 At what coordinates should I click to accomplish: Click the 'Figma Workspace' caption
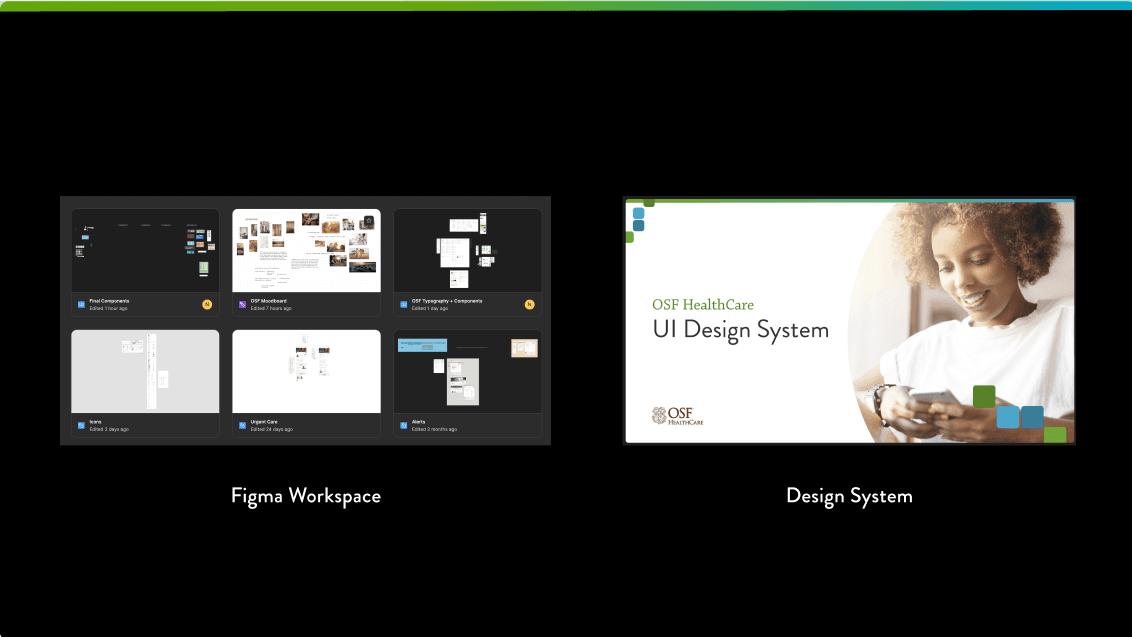tap(305, 496)
